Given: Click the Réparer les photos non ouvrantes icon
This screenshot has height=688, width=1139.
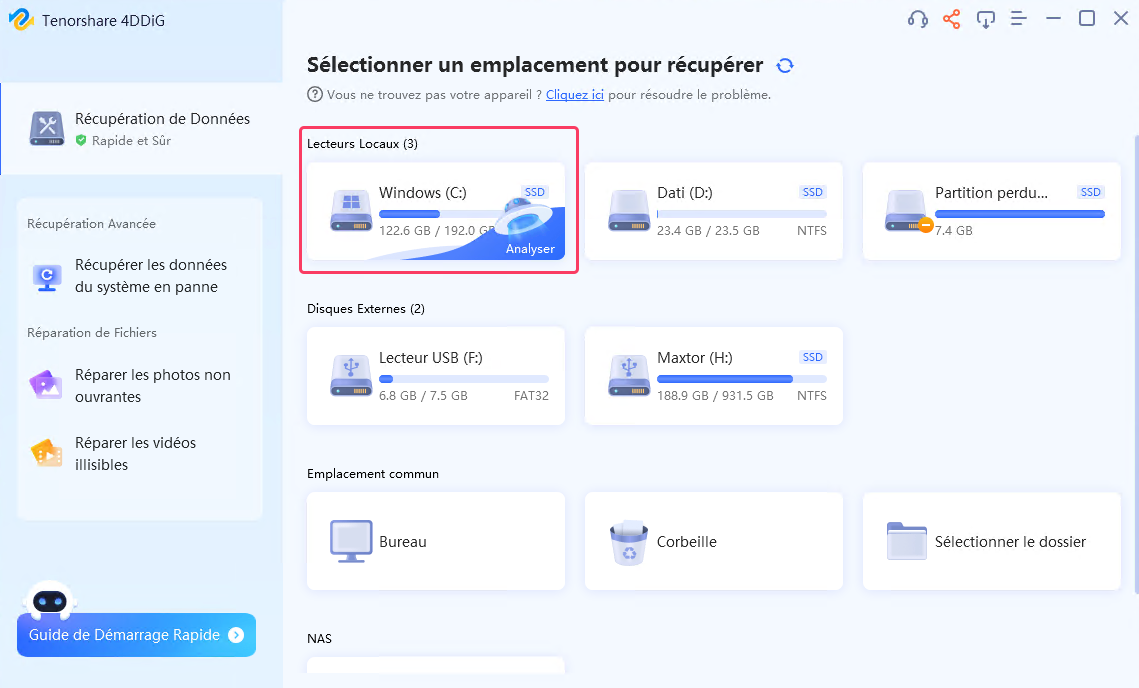Looking at the screenshot, I should (x=46, y=384).
